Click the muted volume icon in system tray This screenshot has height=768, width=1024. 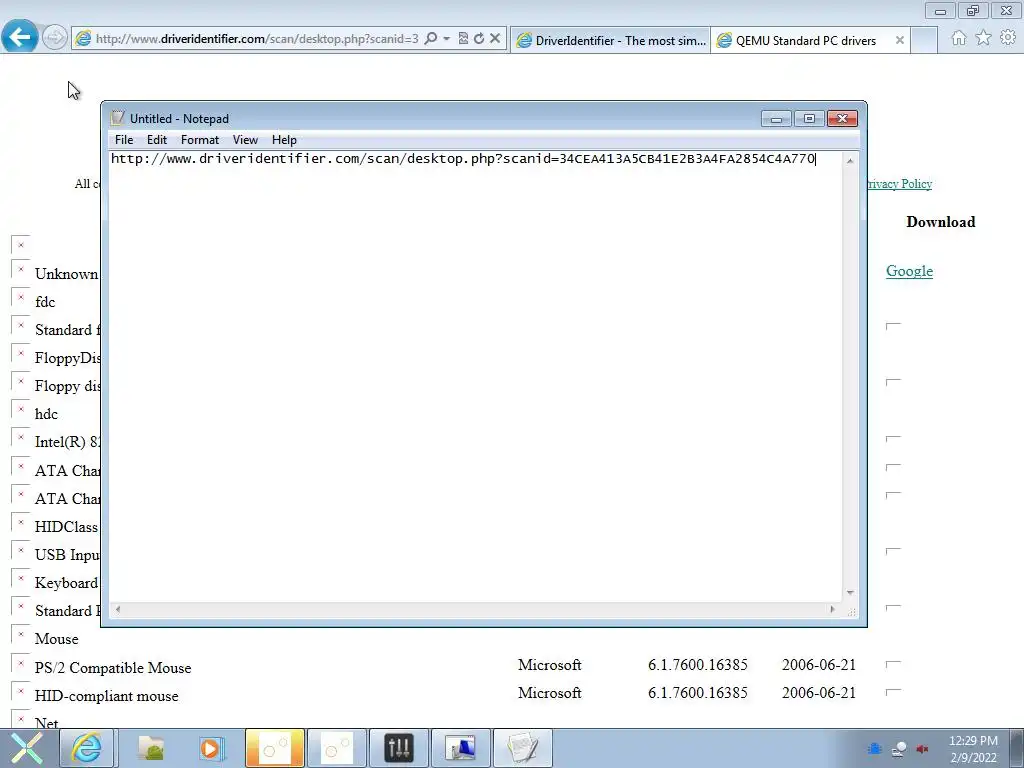coord(922,749)
